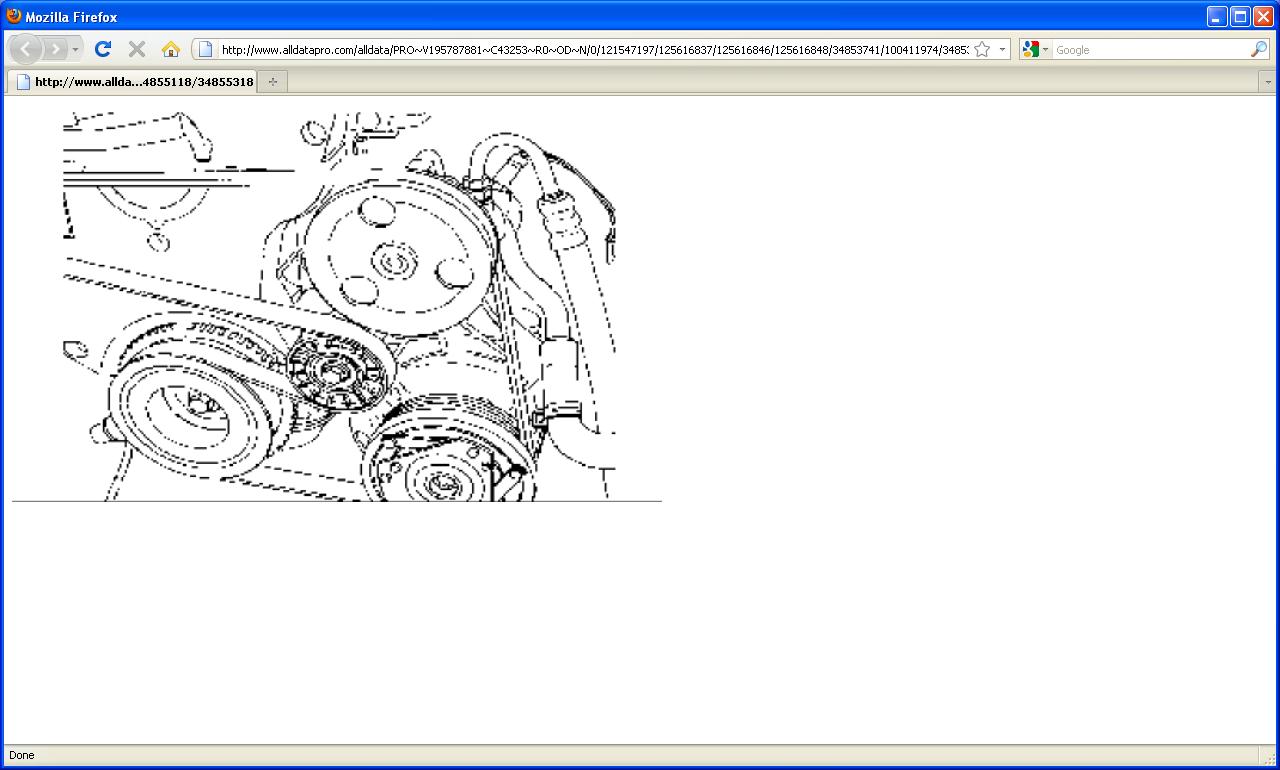
Task: Open the back/forward history dropdown
Action: [x=76, y=49]
